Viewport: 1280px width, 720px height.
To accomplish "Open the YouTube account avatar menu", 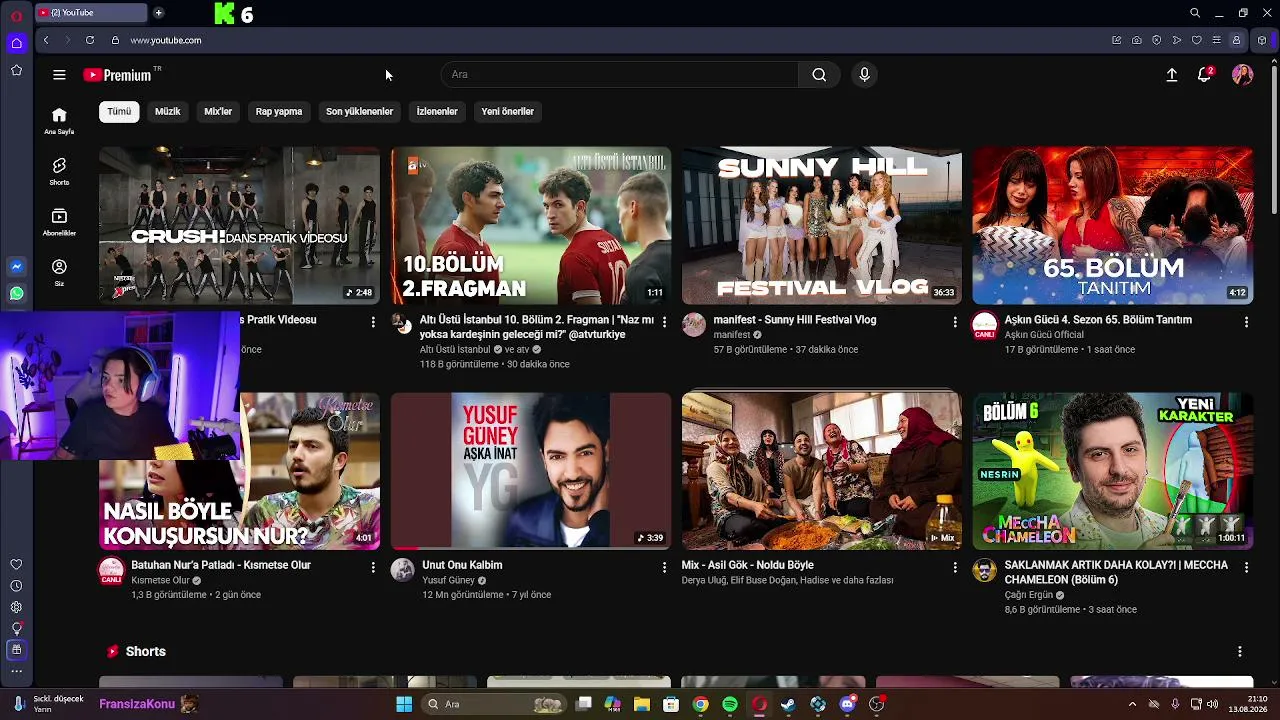I will 1243,75.
